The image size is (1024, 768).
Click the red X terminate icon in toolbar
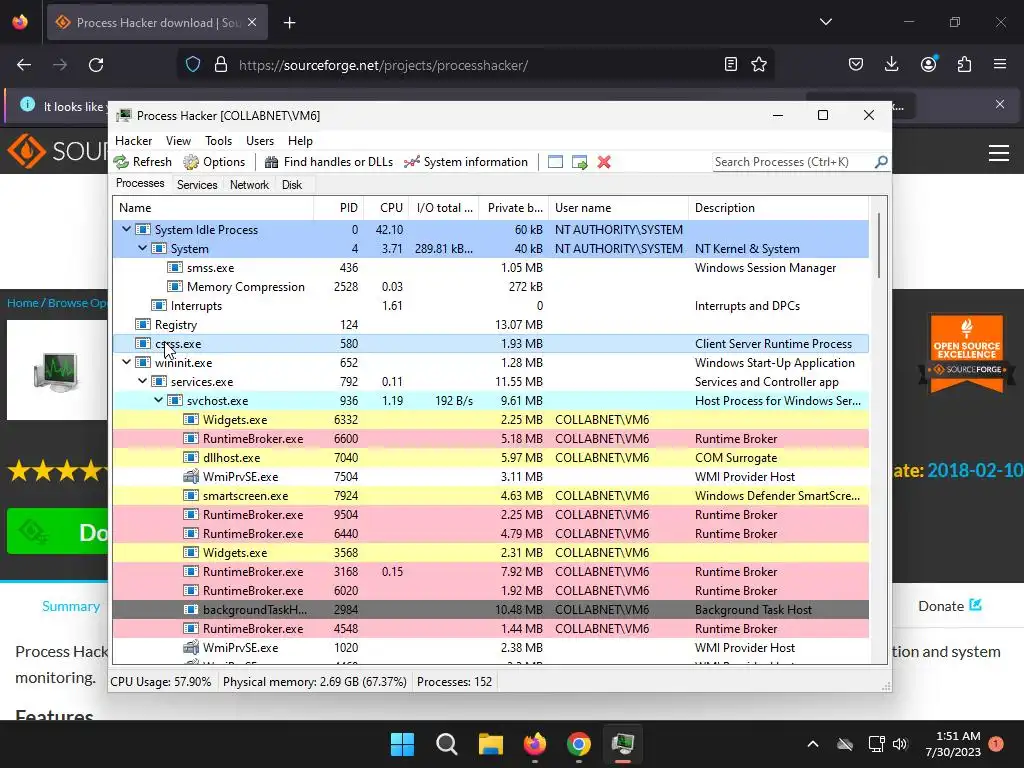point(604,162)
